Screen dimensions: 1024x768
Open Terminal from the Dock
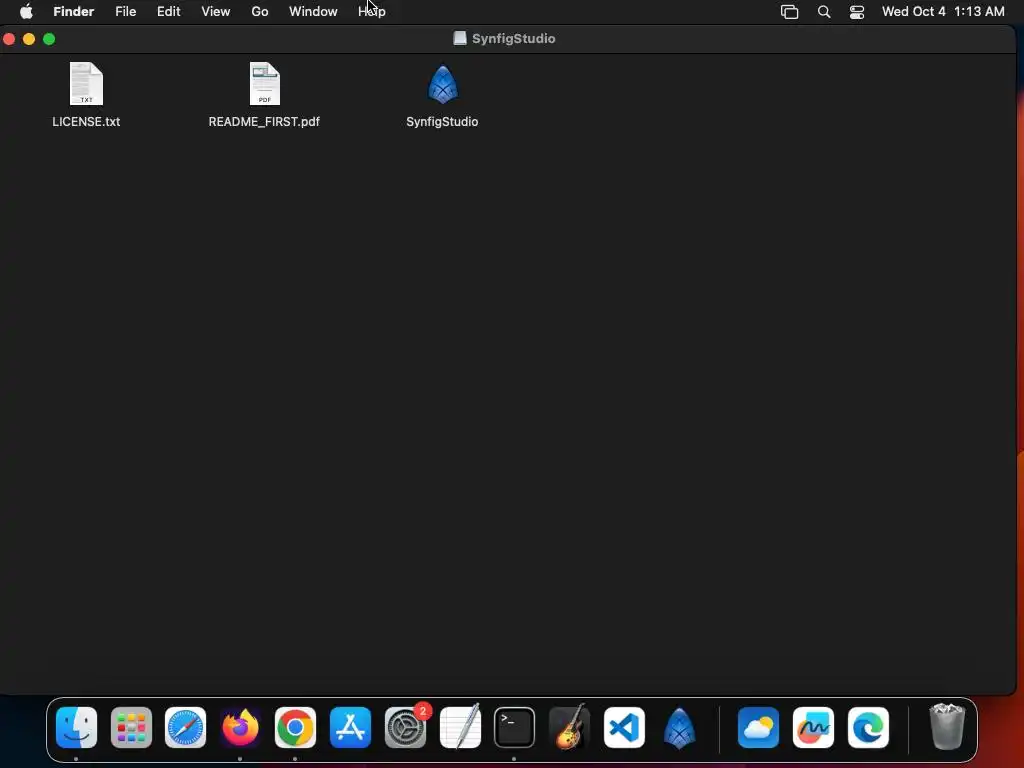pyautogui.click(x=515, y=727)
